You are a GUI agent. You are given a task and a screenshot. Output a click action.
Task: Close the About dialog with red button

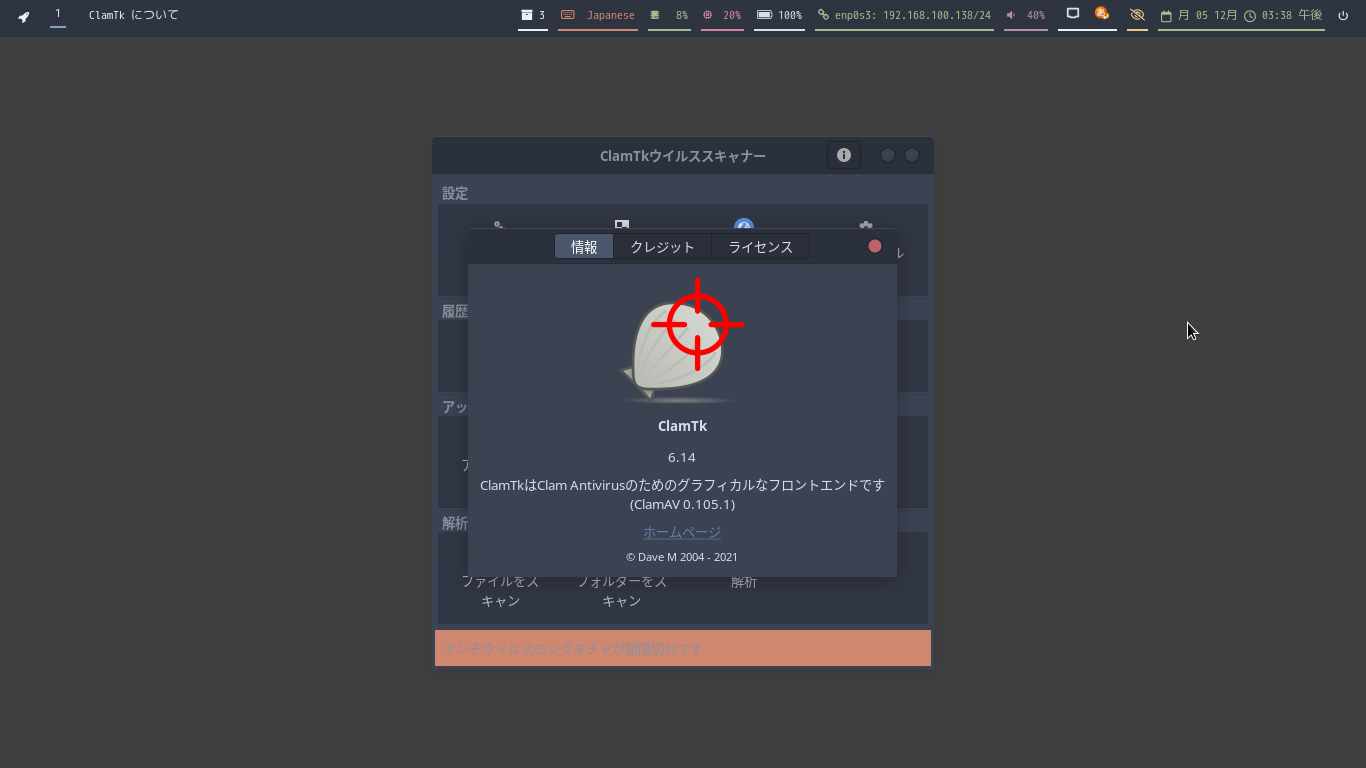[x=875, y=246]
